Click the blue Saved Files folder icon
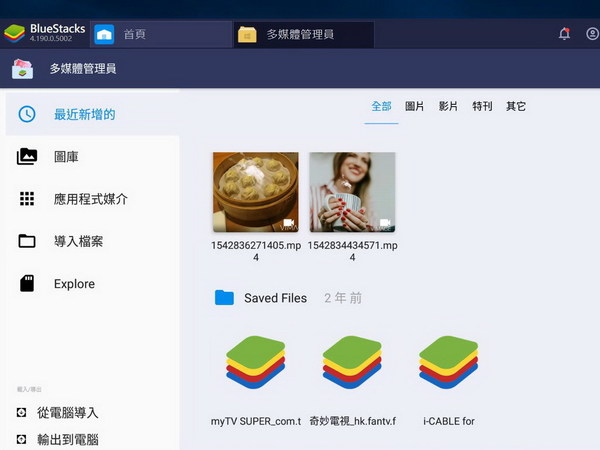The image size is (600, 450). point(224,298)
